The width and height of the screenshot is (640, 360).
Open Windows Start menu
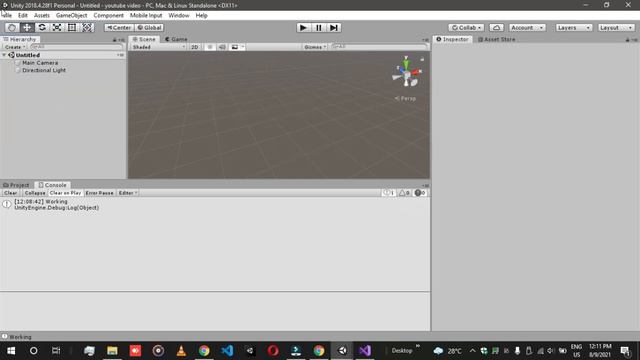click(x=11, y=351)
